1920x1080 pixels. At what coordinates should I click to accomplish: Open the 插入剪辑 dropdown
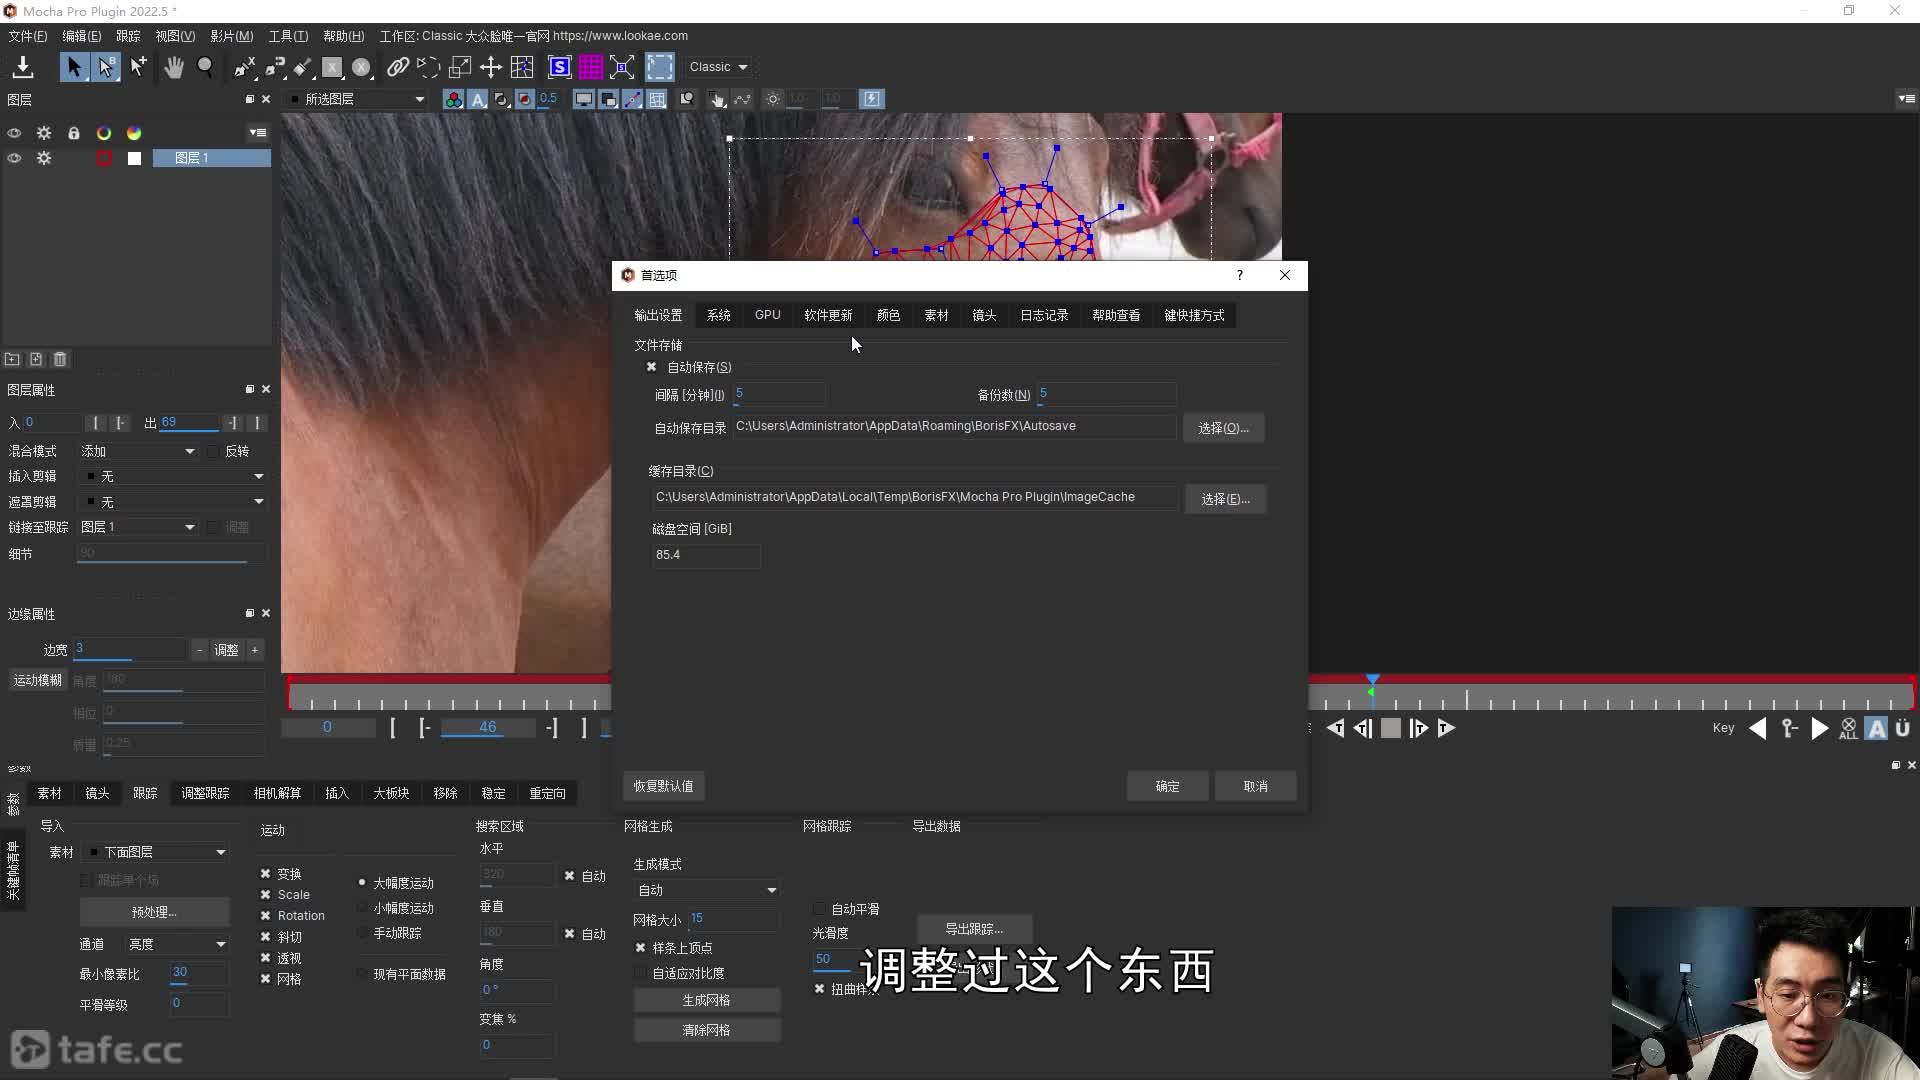point(174,476)
